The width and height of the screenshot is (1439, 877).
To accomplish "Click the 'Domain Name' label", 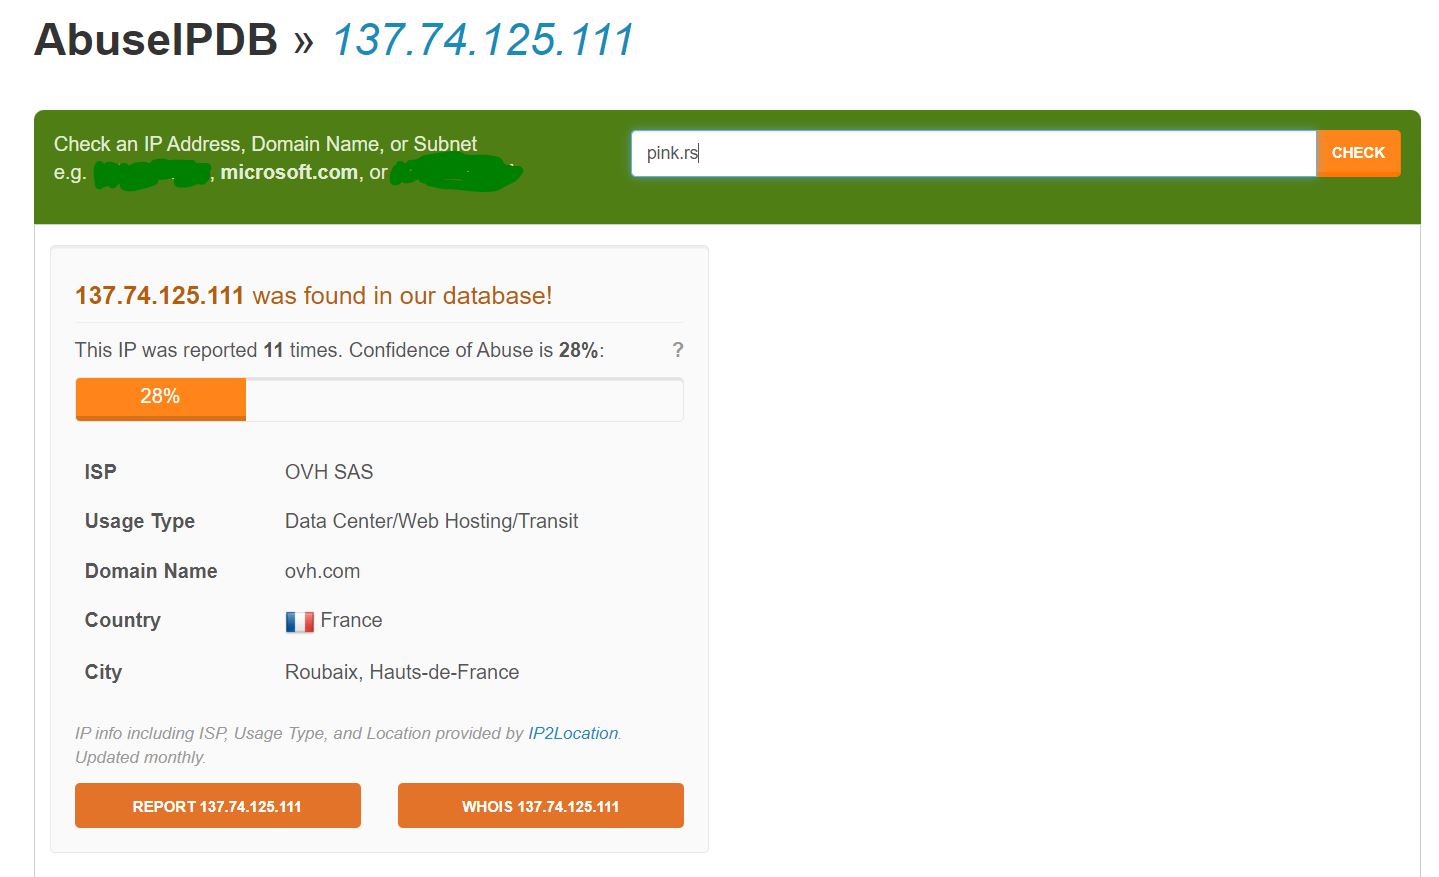I will [x=151, y=571].
